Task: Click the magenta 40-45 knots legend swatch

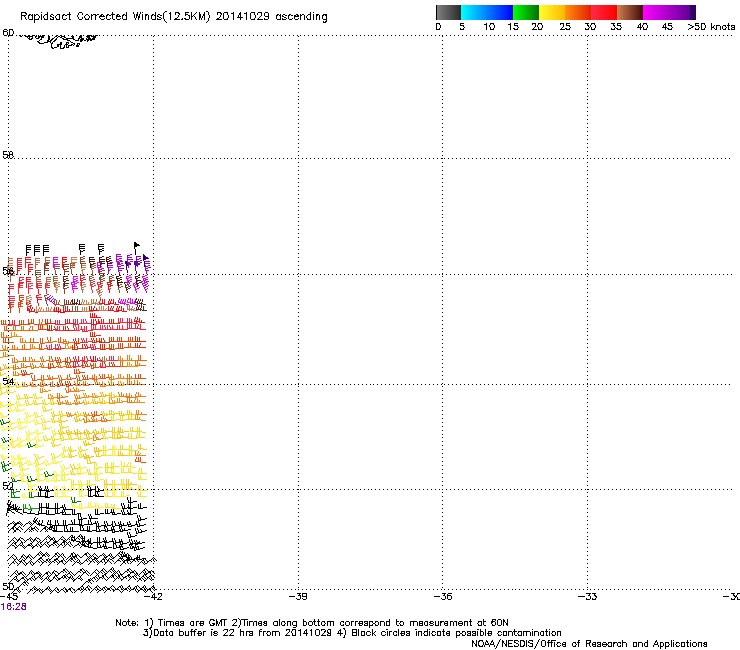Action: tap(656, 12)
